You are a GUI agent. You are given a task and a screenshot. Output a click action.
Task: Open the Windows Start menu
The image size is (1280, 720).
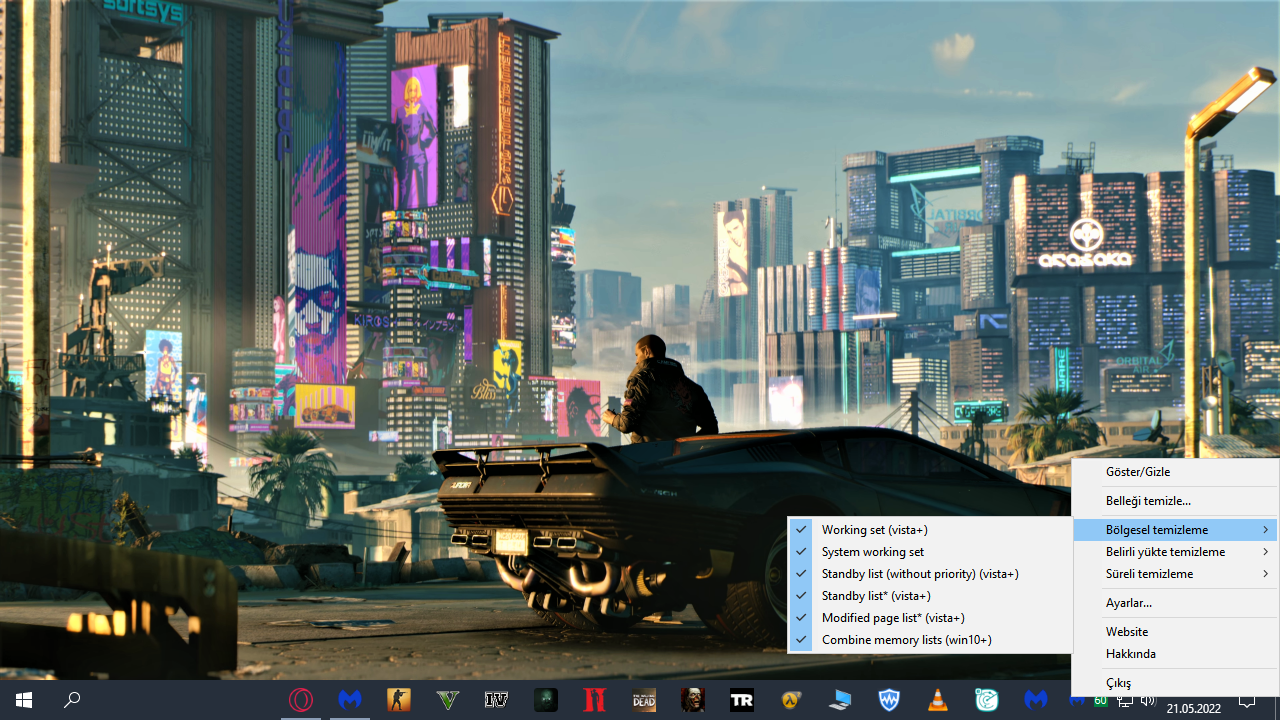click(24, 700)
